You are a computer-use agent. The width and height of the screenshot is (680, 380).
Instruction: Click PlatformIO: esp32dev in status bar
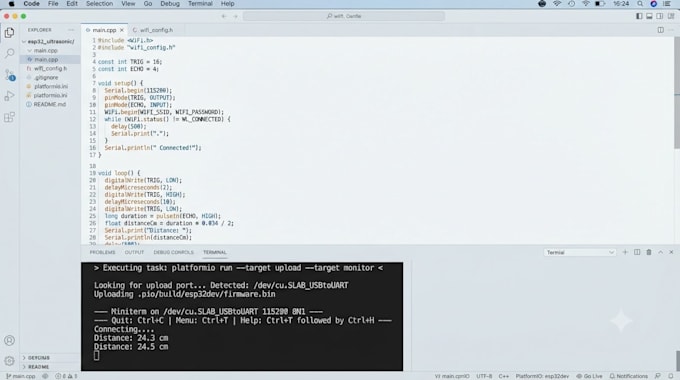pos(542,376)
